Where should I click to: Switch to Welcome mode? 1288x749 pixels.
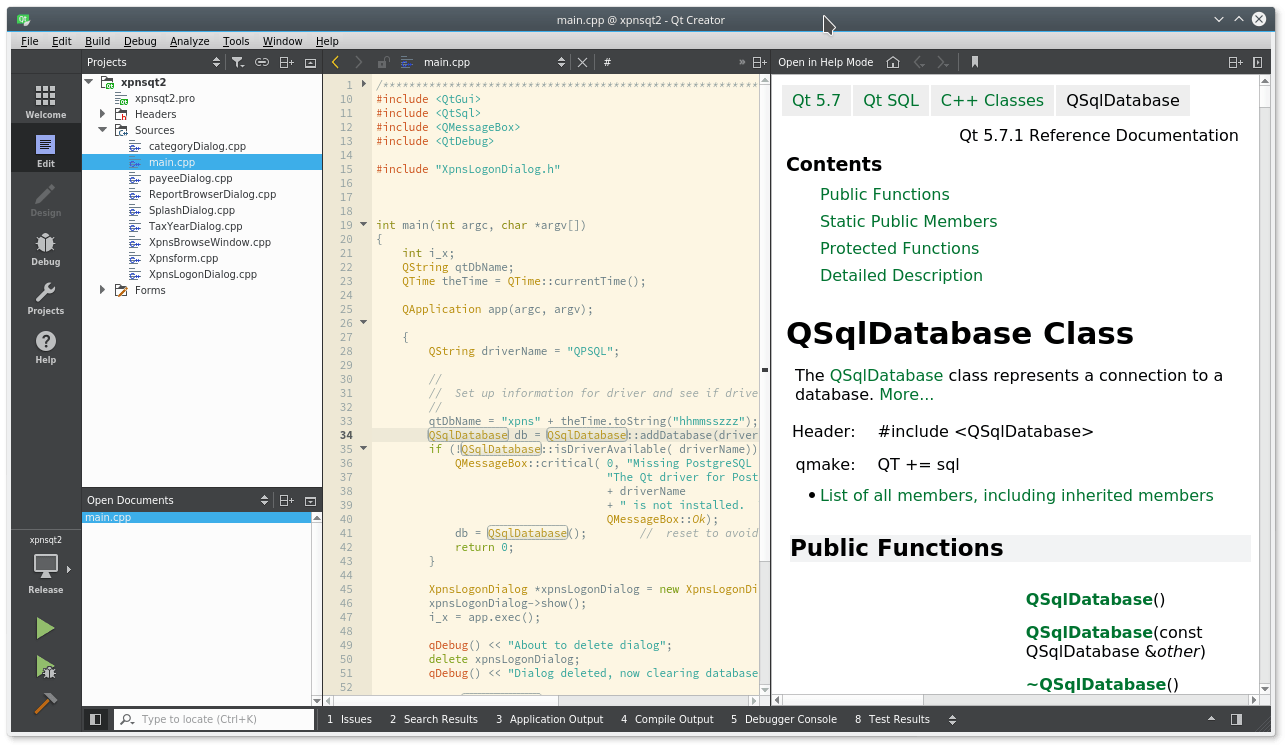point(46,101)
